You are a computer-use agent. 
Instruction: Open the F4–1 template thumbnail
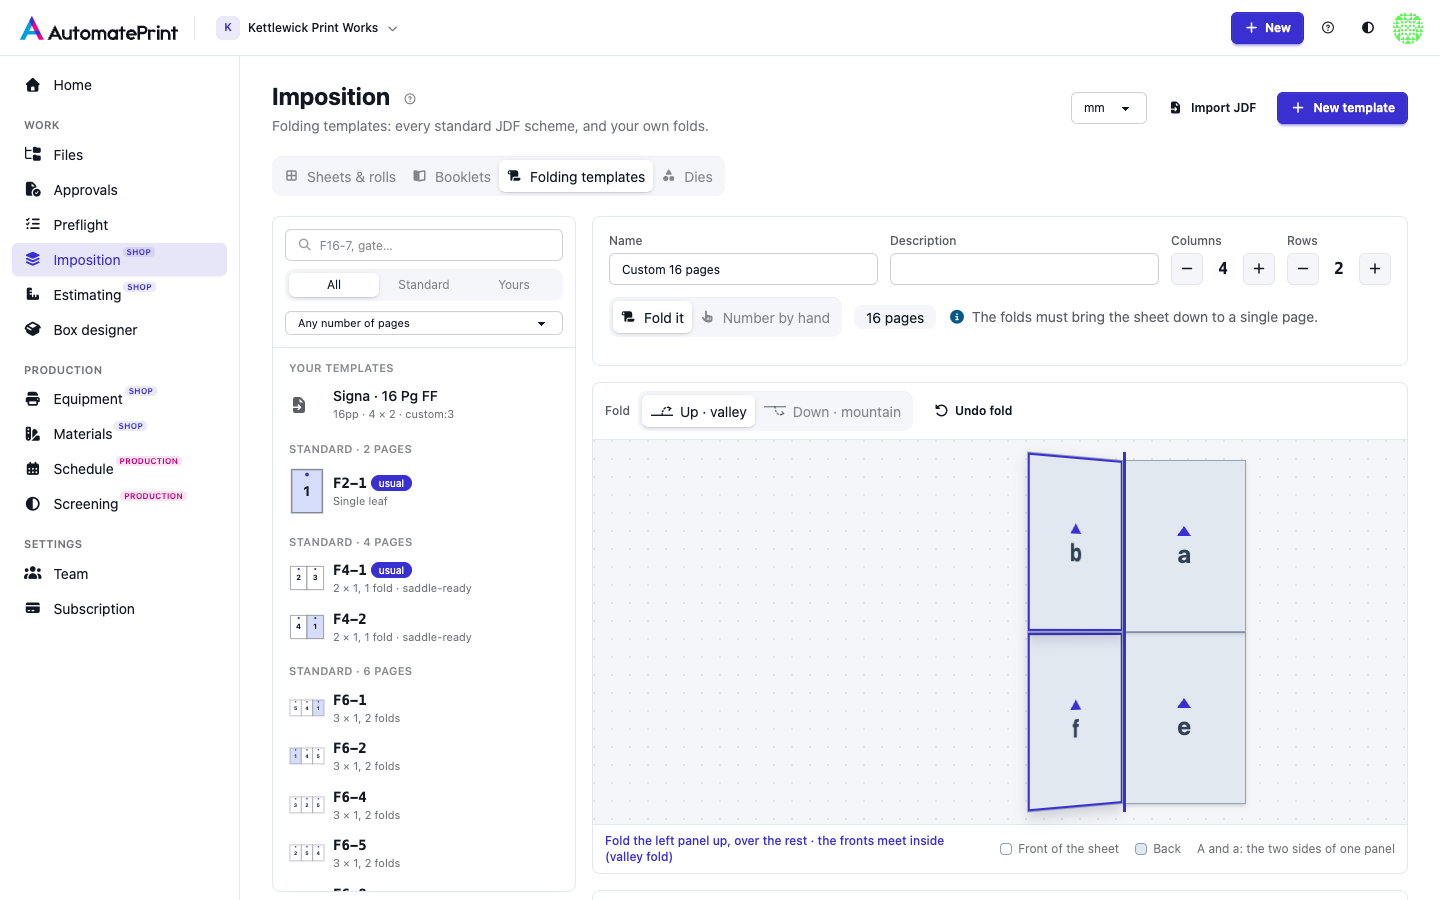tap(307, 577)
